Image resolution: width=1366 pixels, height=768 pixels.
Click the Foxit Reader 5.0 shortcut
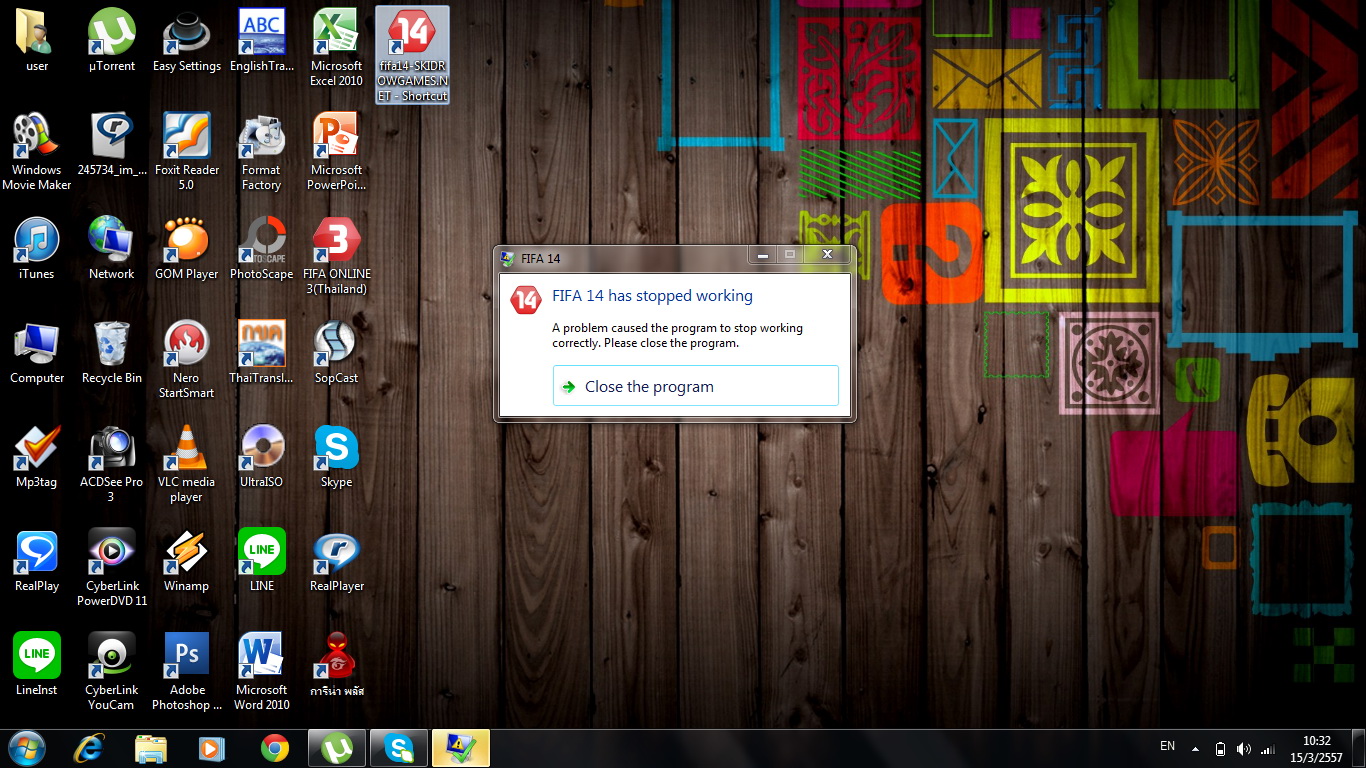tap(187, 137)
